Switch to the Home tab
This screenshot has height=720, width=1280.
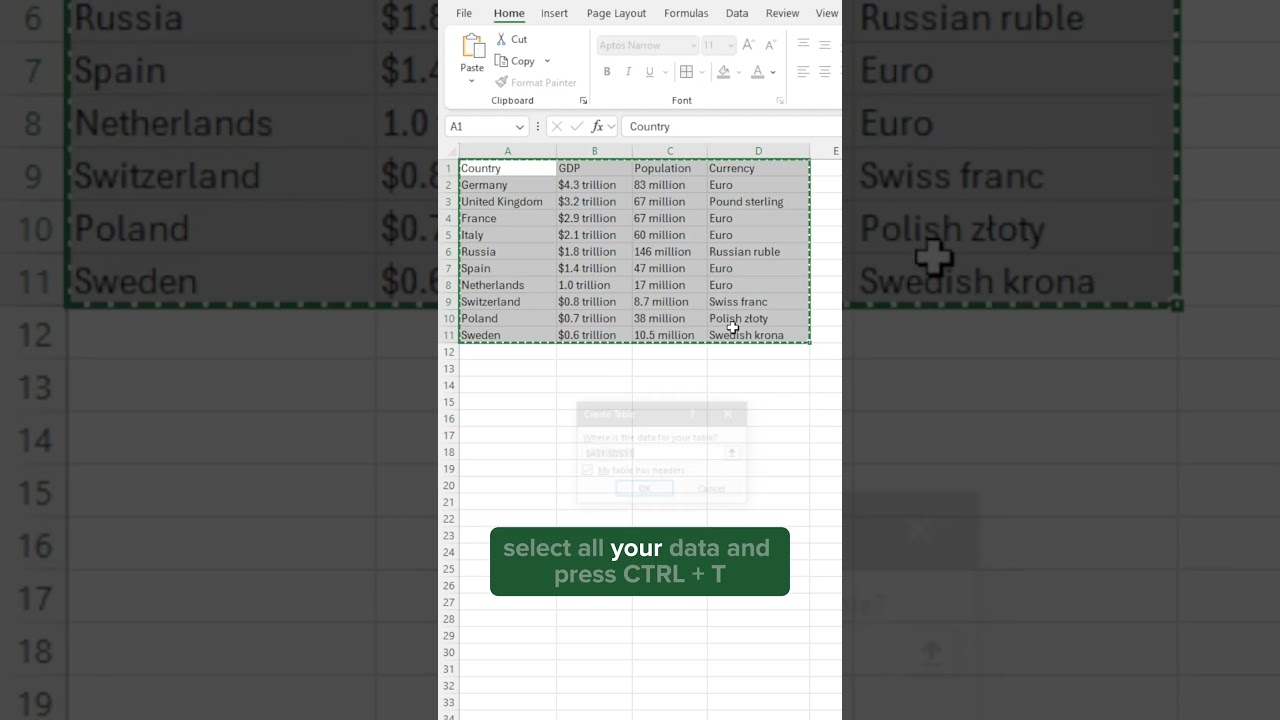pyautogui.click(x=509, y=13)
